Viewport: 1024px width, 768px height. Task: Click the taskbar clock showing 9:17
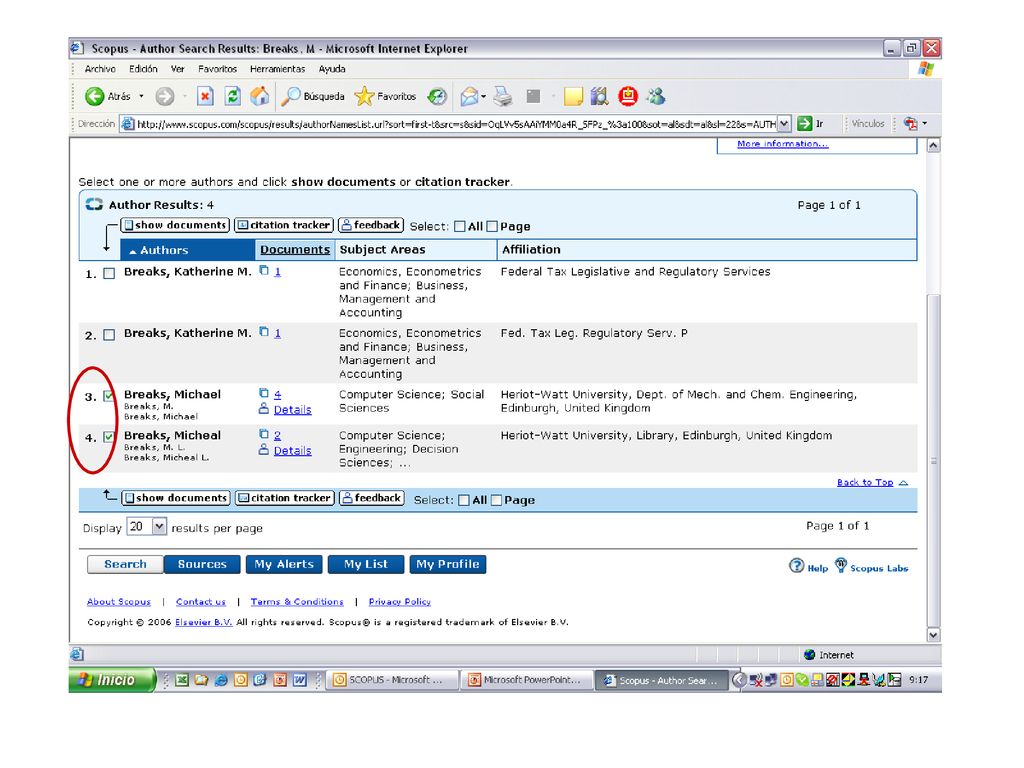(x=918, y=680)
